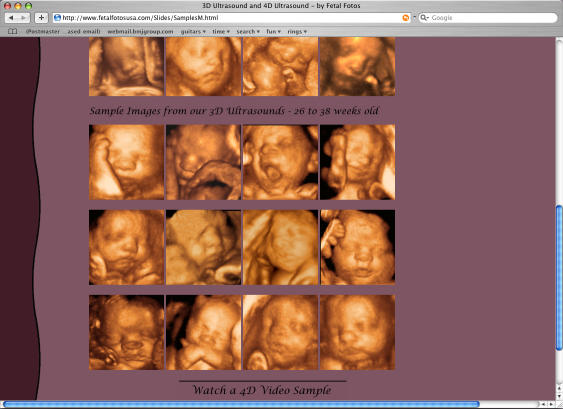Open the Postmaster bookmark

(x=43, y=32)
